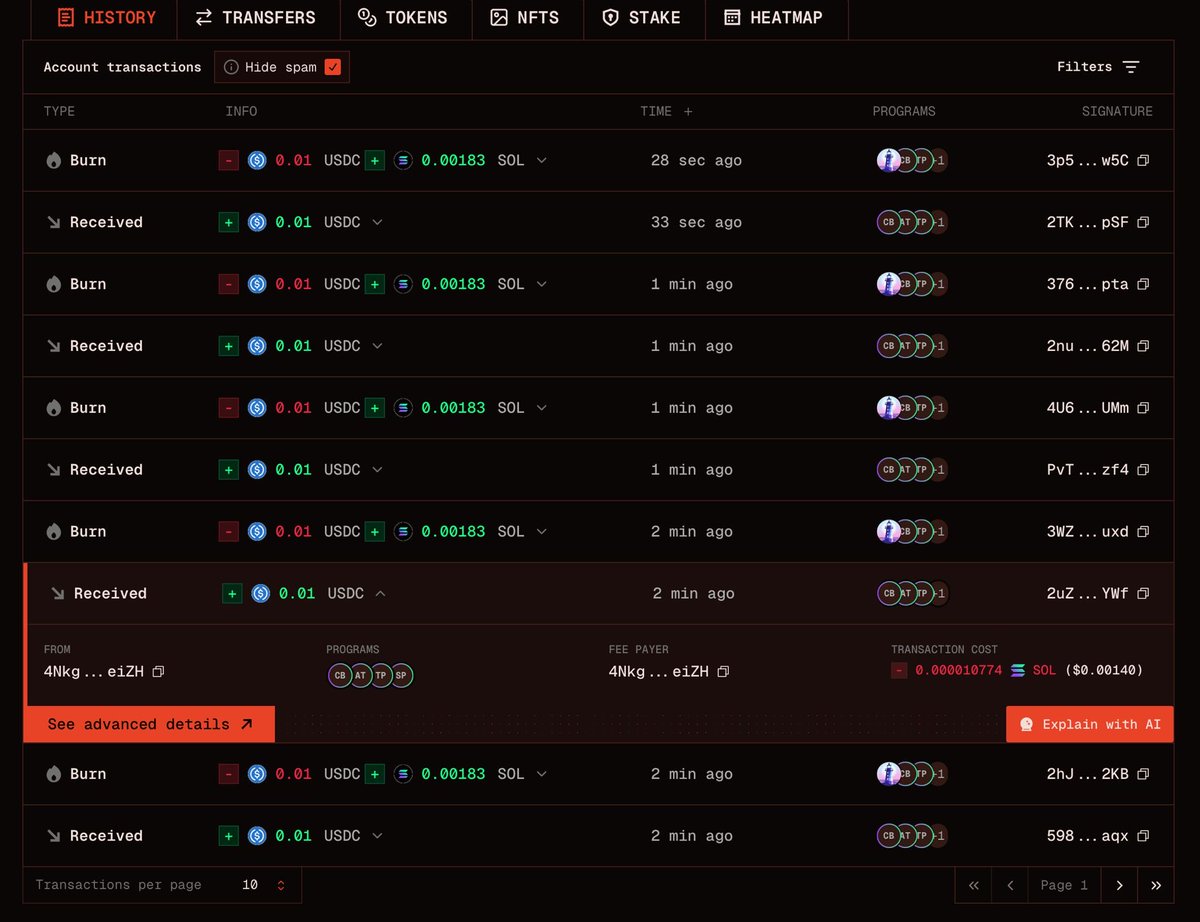Open signature link 3p5...w5C

pyautogui.click(x=1088, y=160)
